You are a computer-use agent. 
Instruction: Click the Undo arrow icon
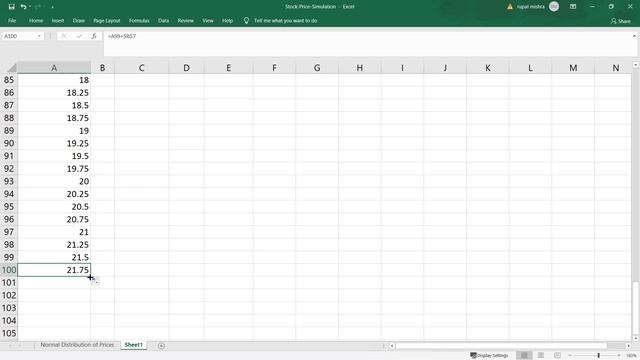tap(23, 7)
